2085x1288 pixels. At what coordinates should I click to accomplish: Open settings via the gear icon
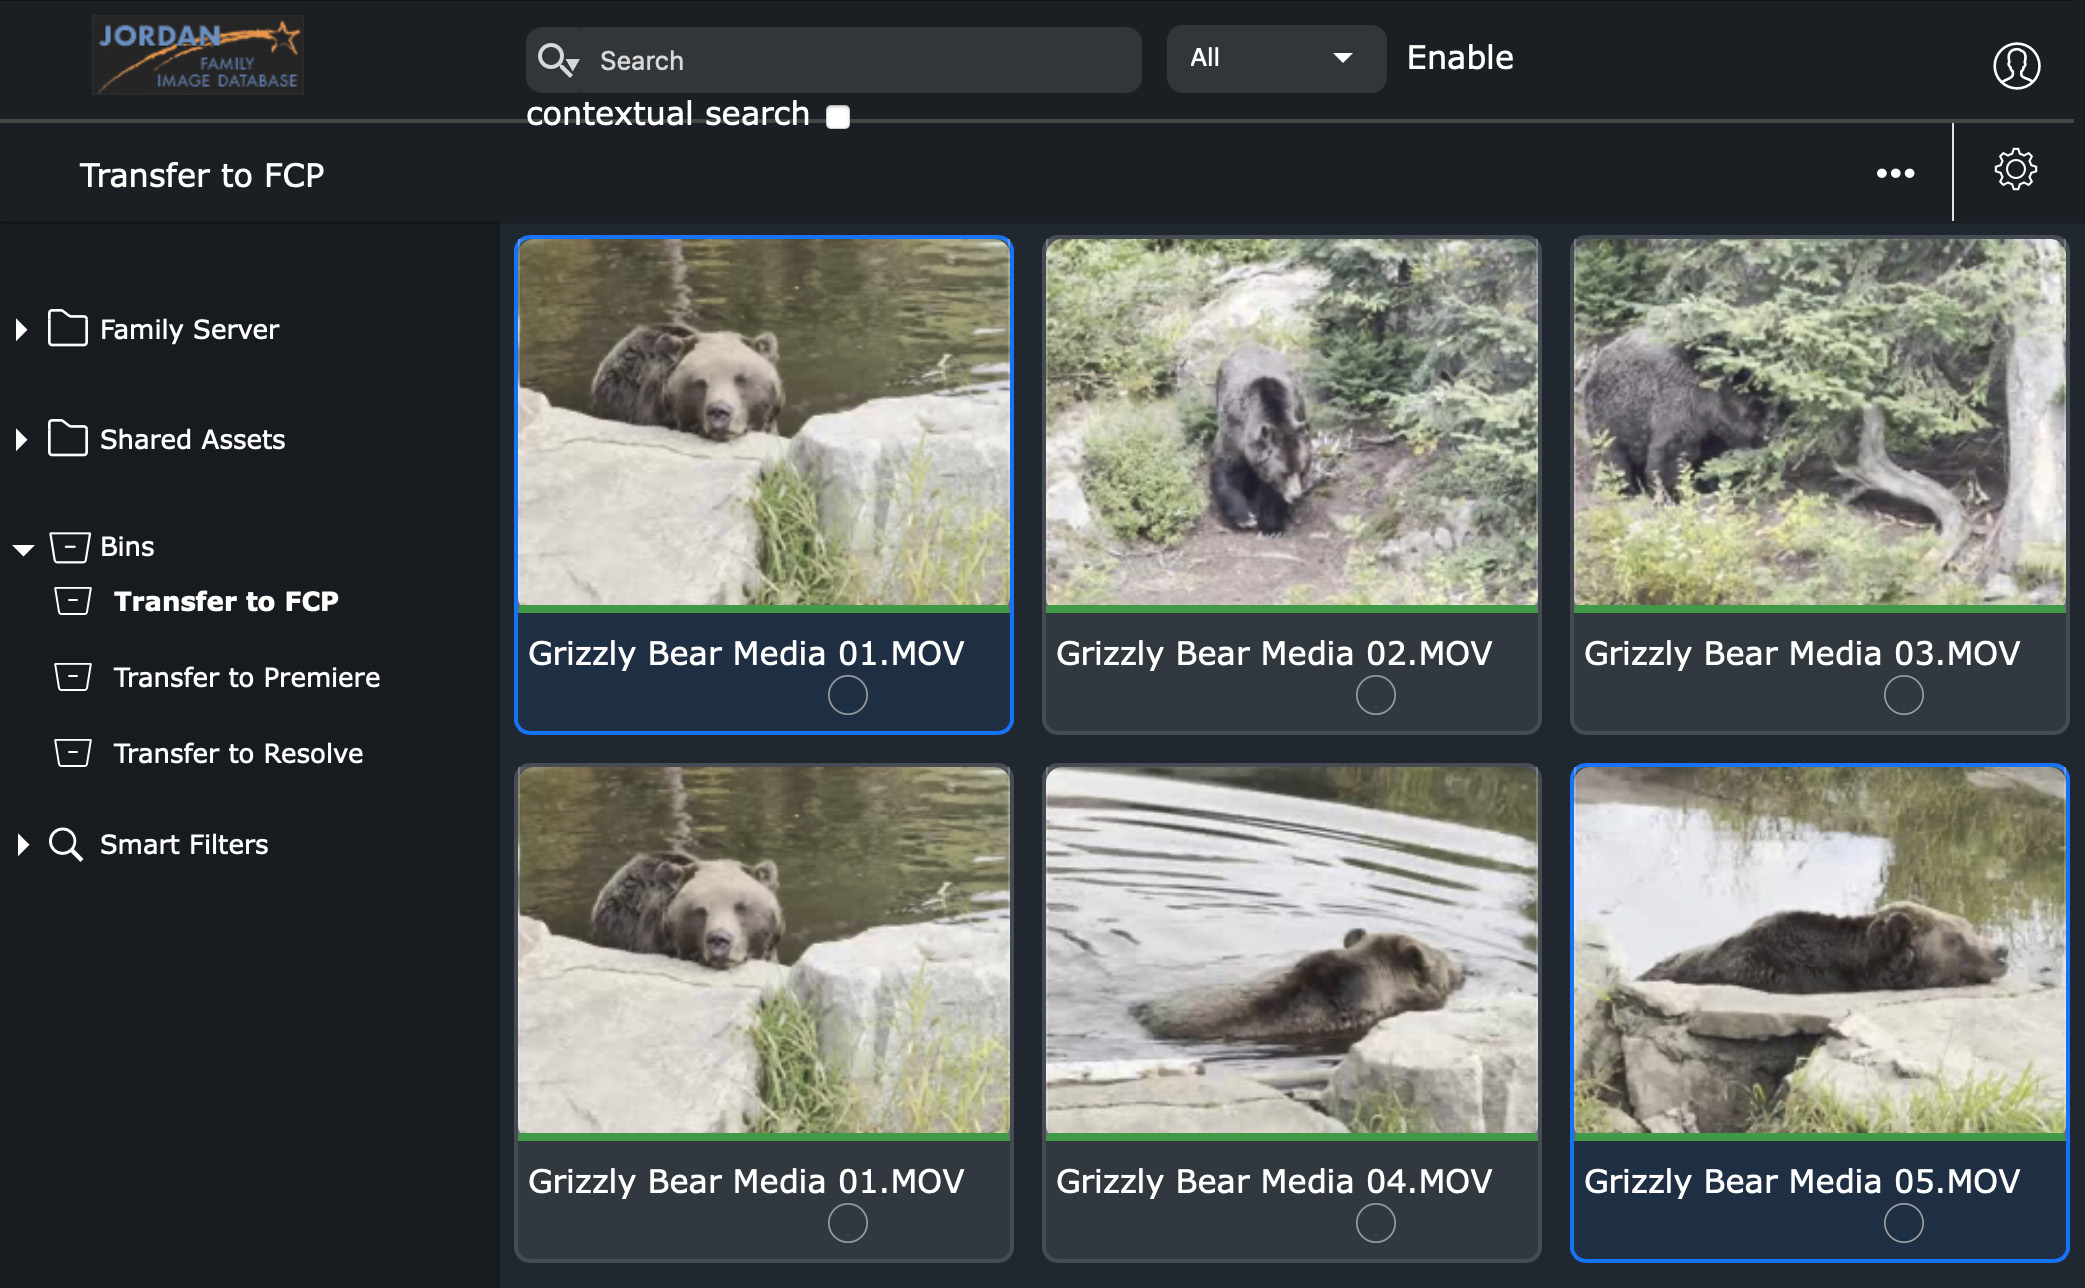2015,169
